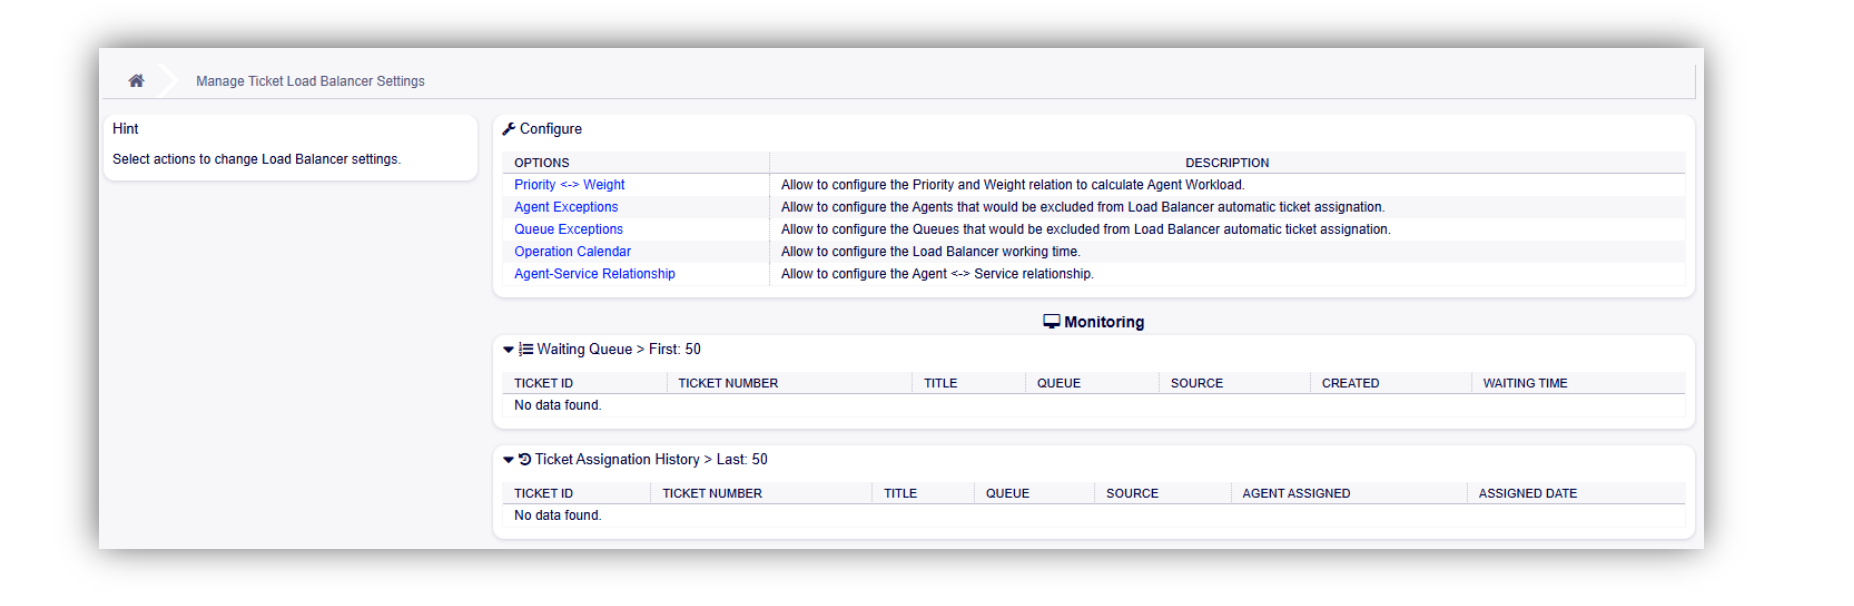Image resolution: width=1854 pixels, height=606 pixels.
Task: Click Manage Ticket Load Balancer Settings breadcrumb
Action: coord(310,81)
